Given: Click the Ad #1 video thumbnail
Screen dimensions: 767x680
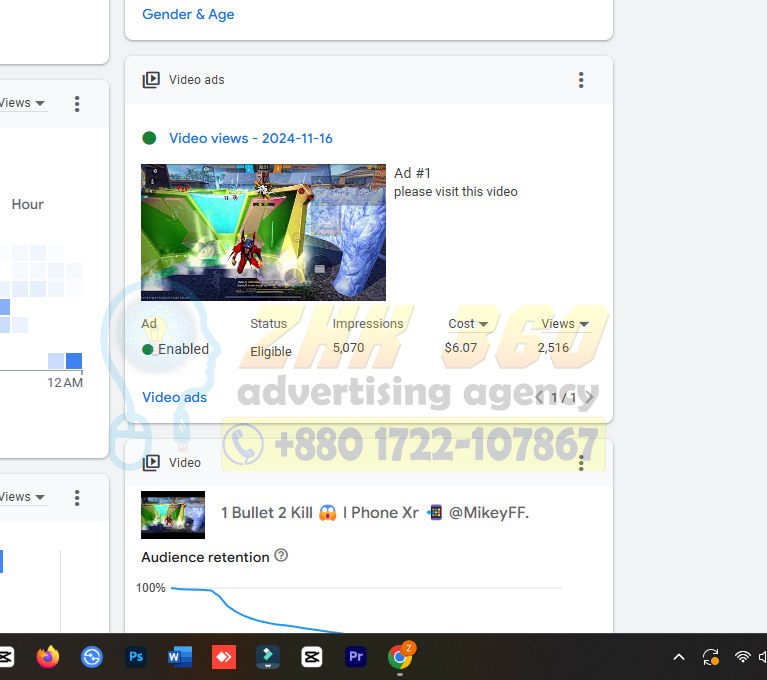Looking at the screenshot, I should (x=263, y=232).
